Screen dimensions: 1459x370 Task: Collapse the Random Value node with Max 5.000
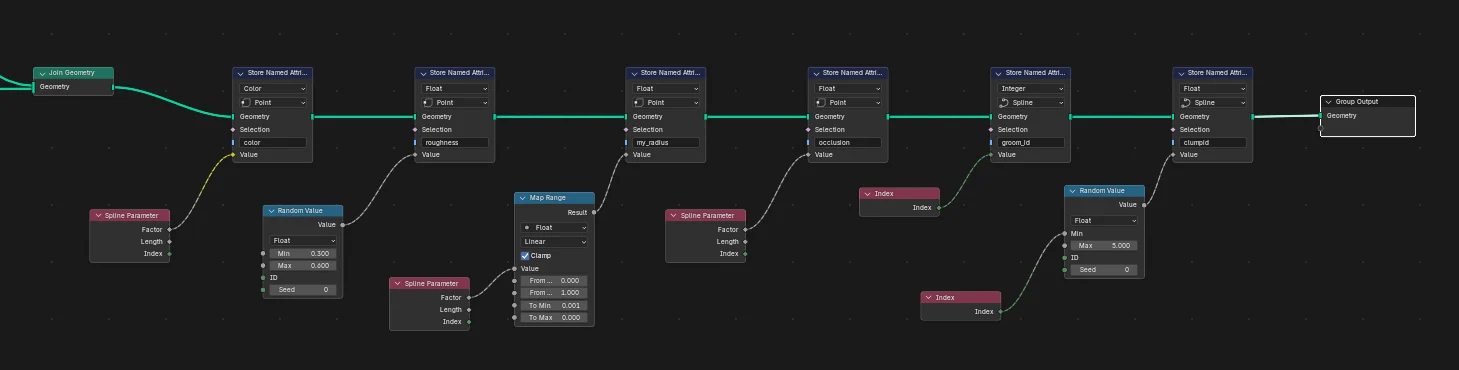(1073, 191)
